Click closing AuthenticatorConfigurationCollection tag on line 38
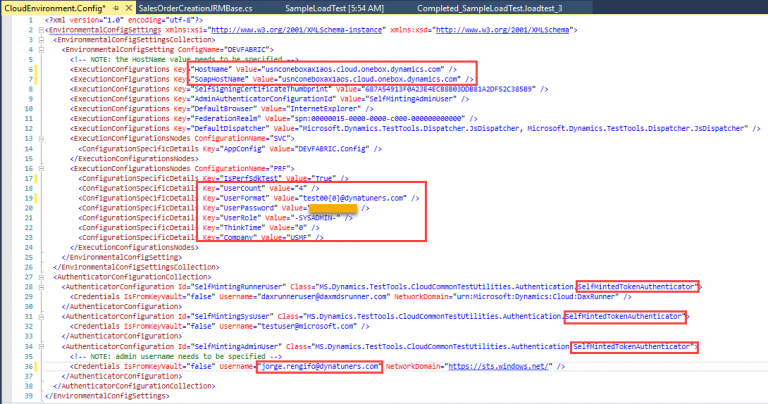This screenshot has height=404, width=768. [x=134, y=386]
